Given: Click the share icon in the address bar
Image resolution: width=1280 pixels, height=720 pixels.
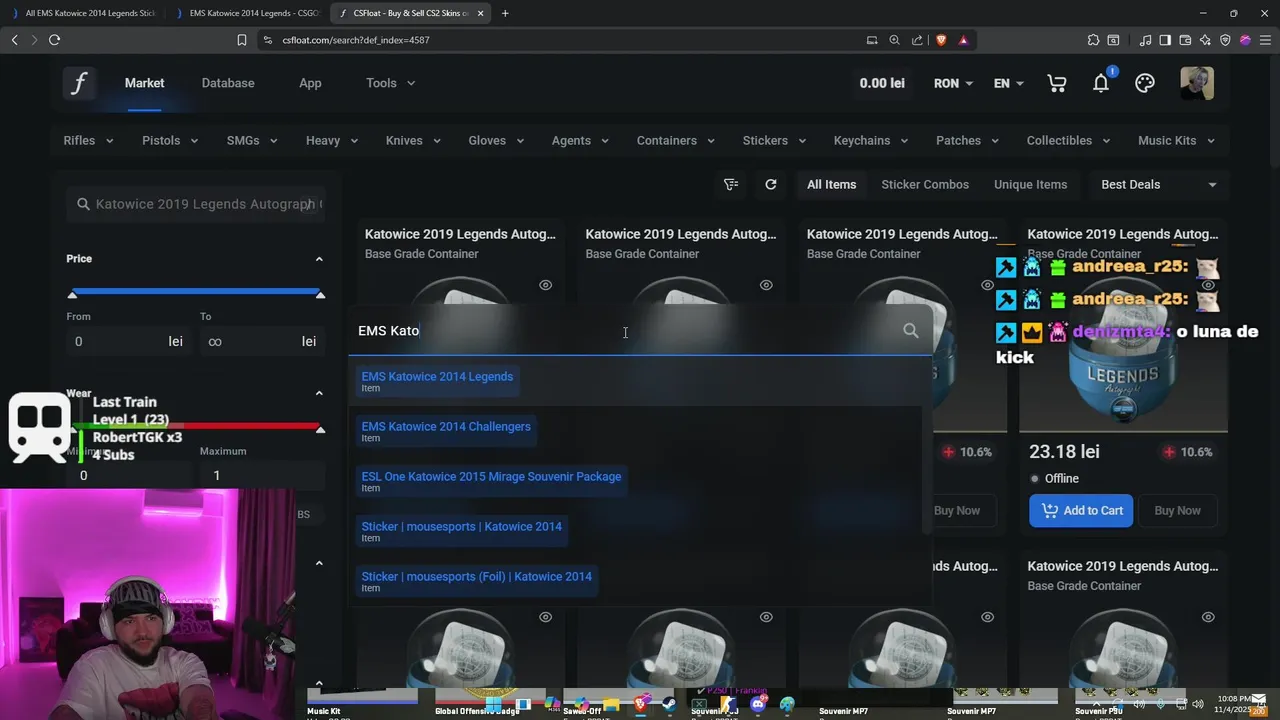Looking at the screenshot, I should pyautogui.click(x=917, y=40).
